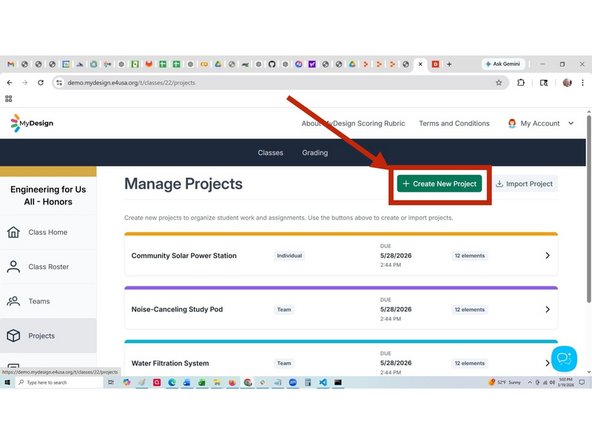
Task: Open Chrome three-dot menu
Action: [x=583, y=83]
